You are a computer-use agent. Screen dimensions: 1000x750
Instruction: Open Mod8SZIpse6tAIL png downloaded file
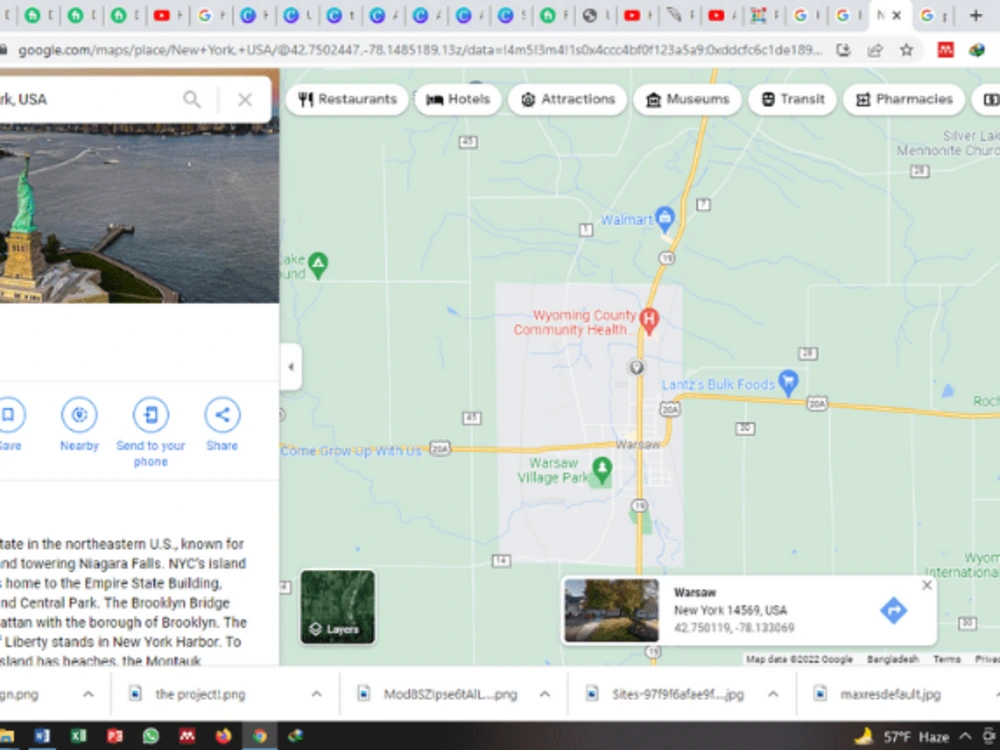450,694
